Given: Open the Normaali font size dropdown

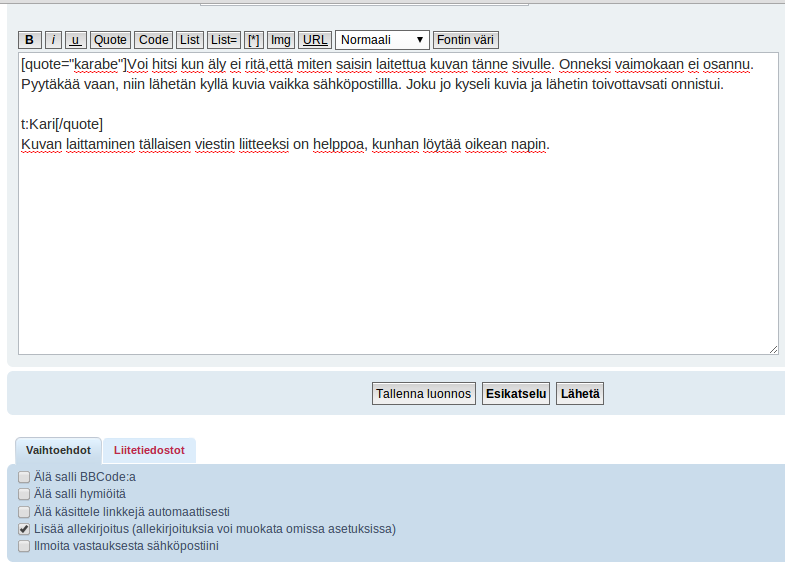Looking at the screenshot, I should coord(382,40).
